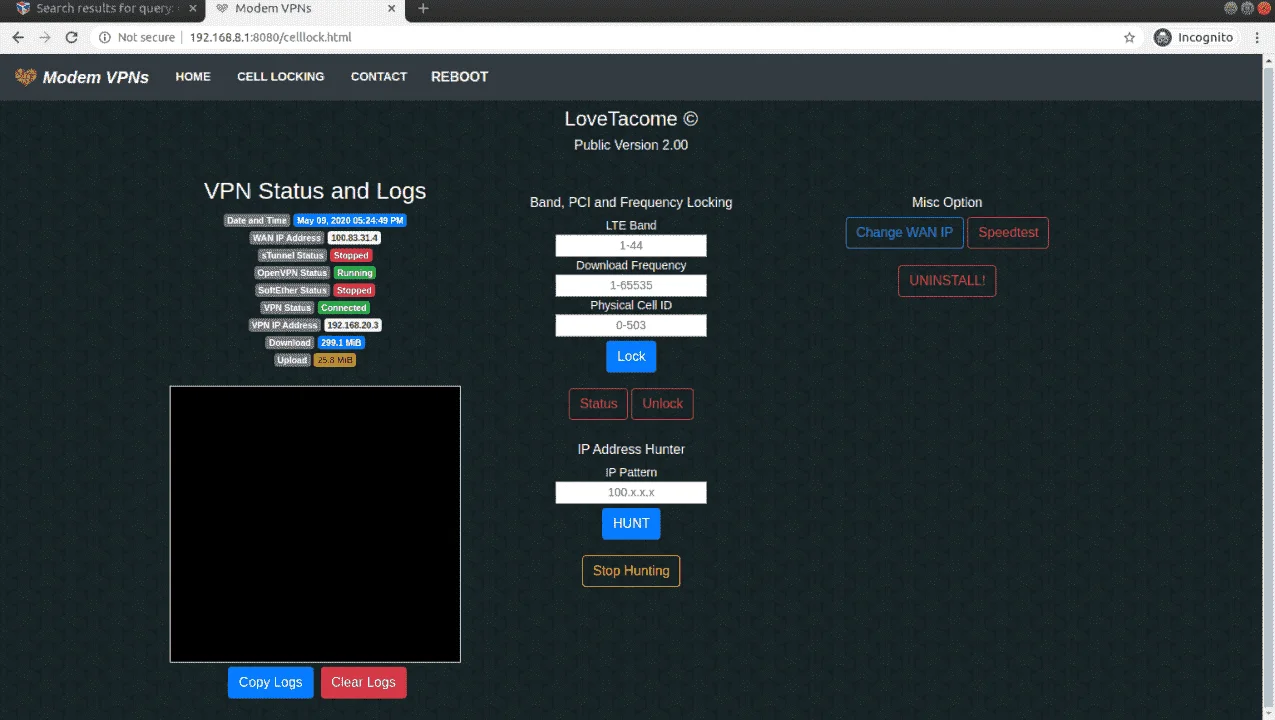
Task: Click inside the black logs area
Action: click(x=315, y=524)
